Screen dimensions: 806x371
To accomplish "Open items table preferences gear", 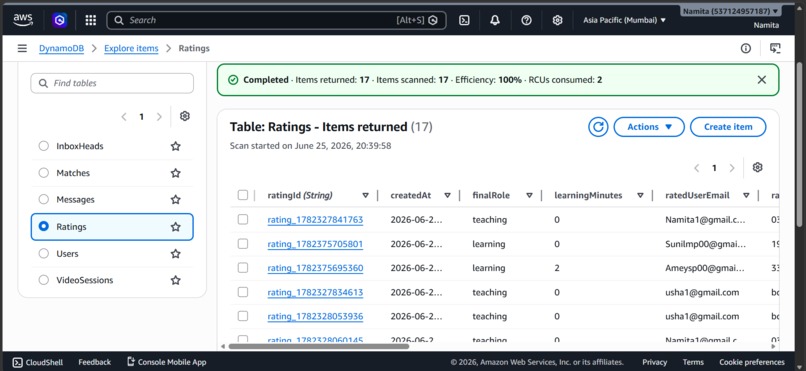I will tap(757, 168).
